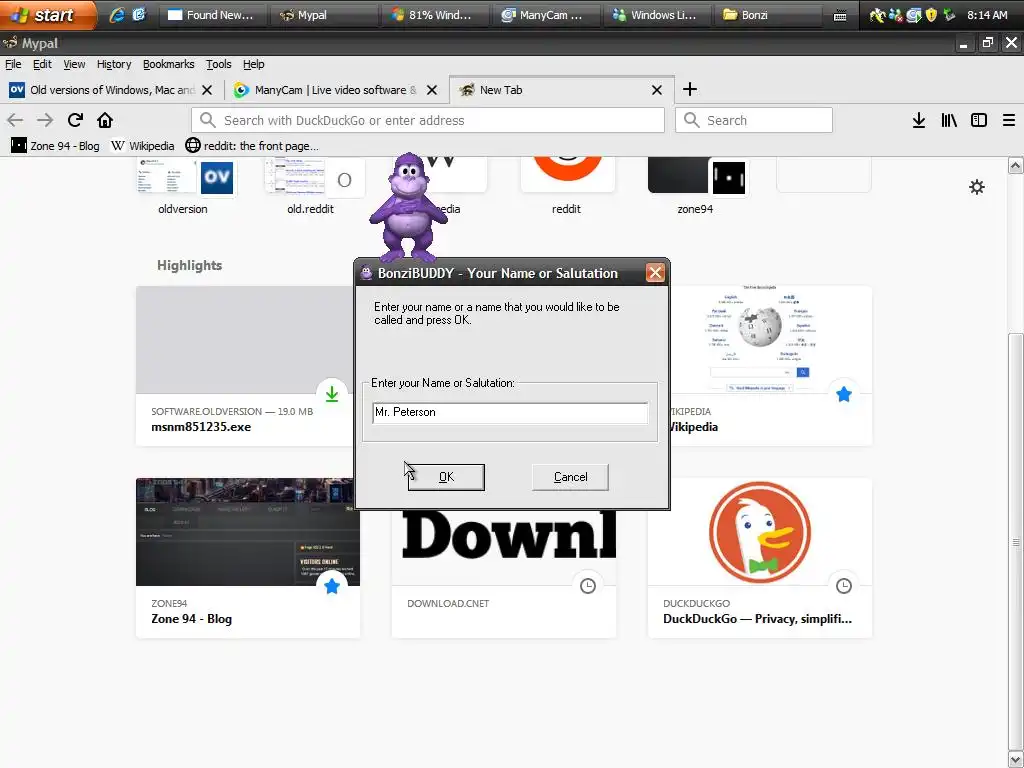
Task: Open the Bonzi folder taskbar button
Action: click(x=767, y=14)
